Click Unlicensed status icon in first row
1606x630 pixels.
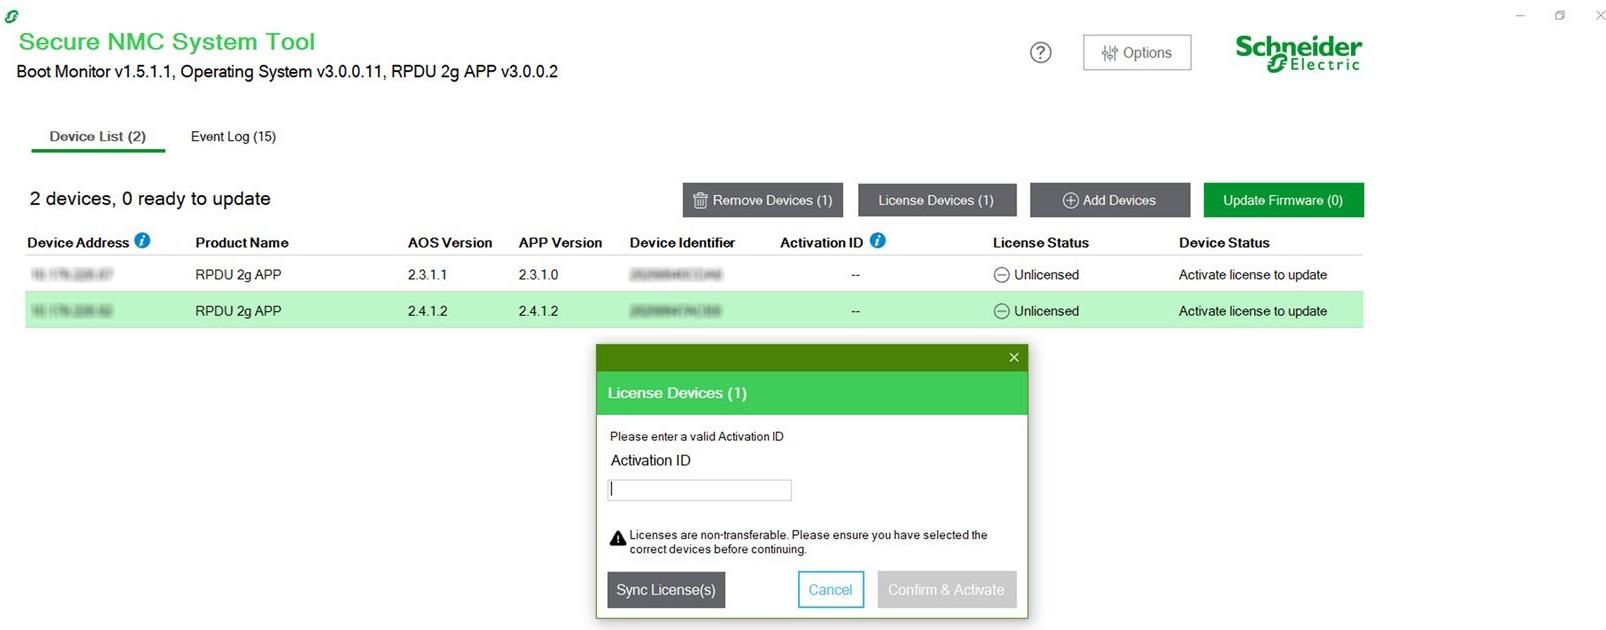point(1001,275)
